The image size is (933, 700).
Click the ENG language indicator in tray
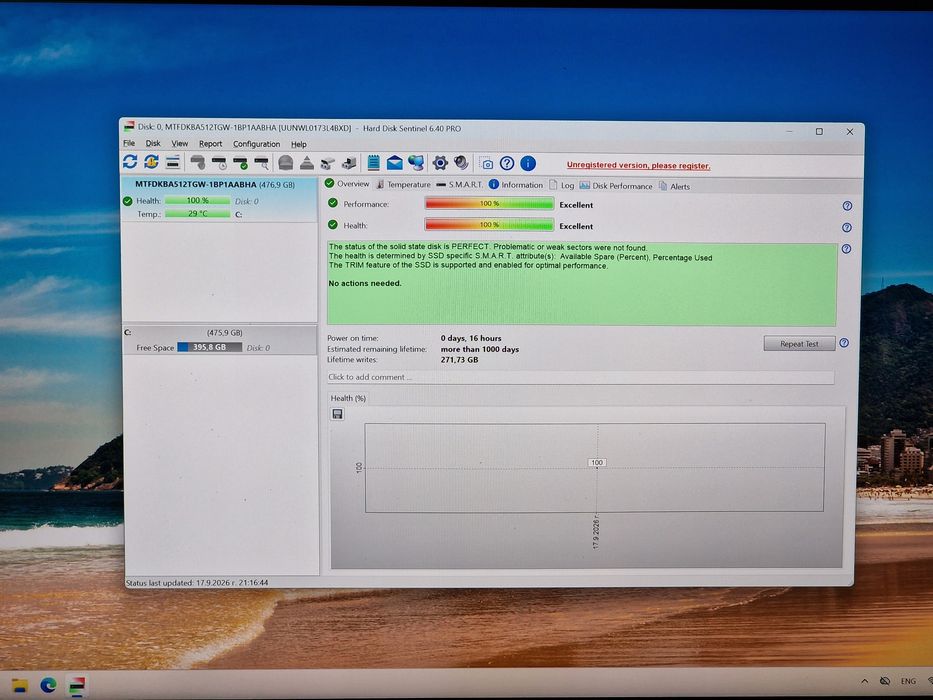click(908, 681)
